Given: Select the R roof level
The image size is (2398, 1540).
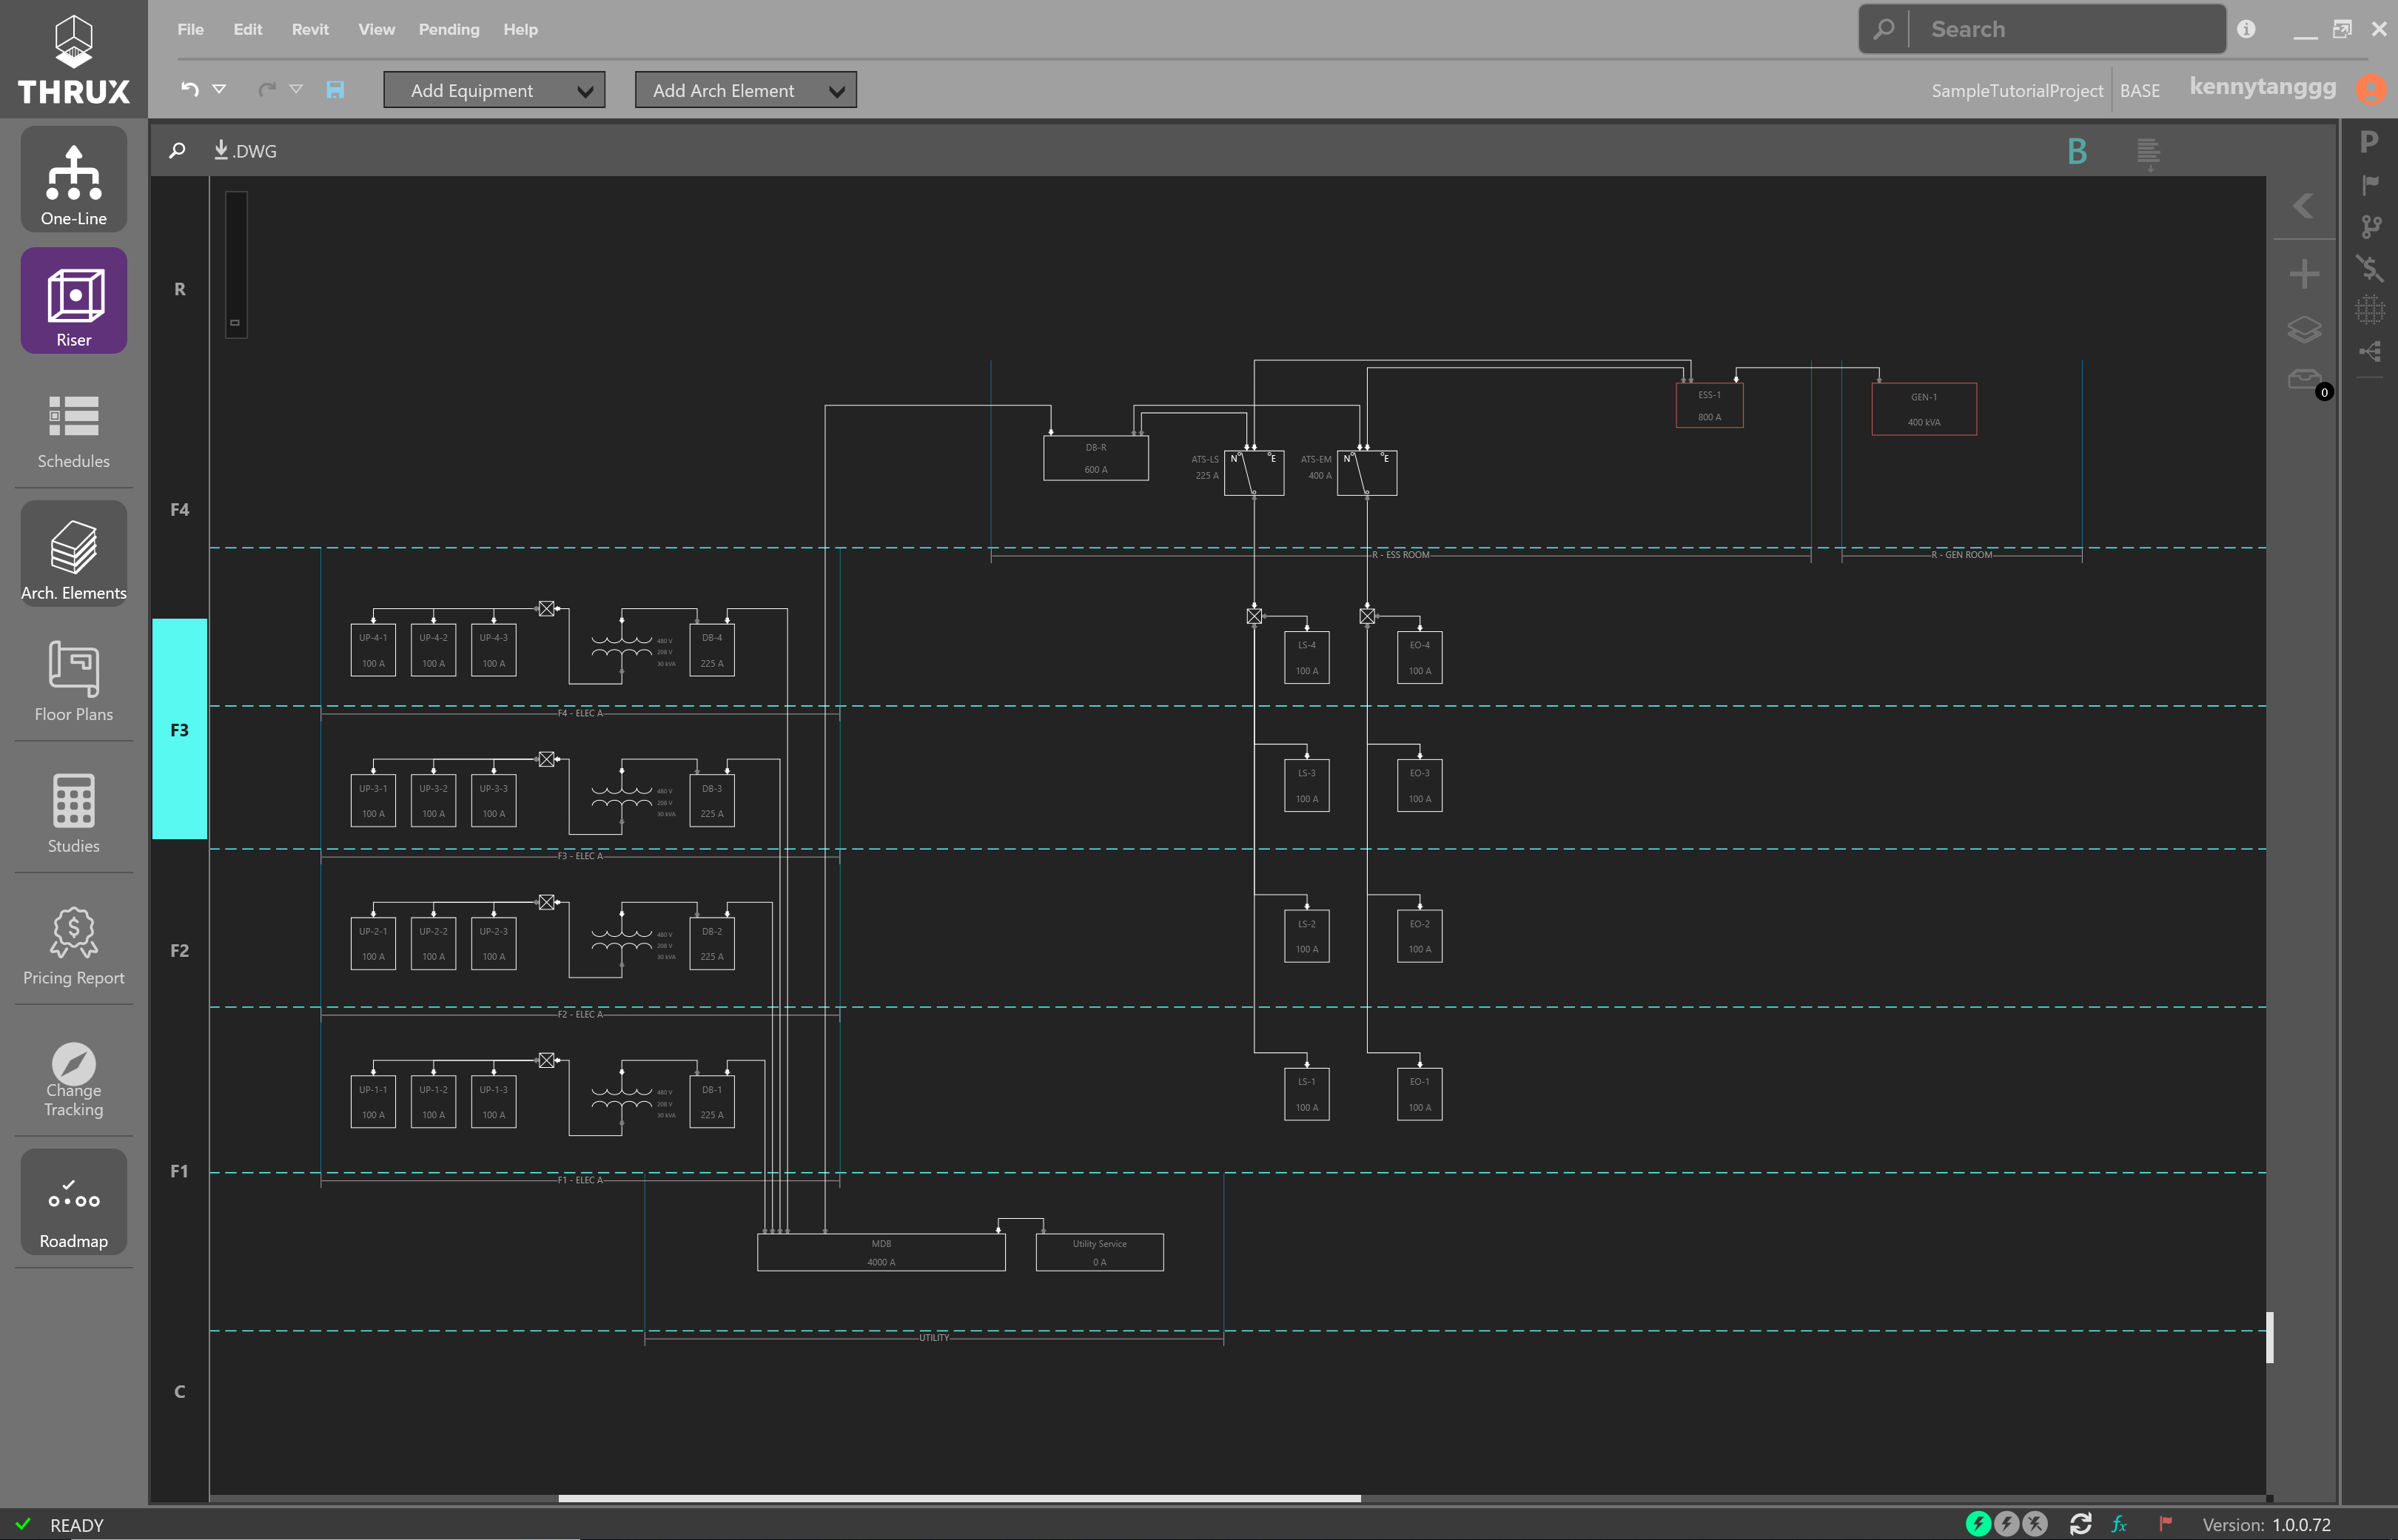Looking at the screenshot, I should [x=180, y=289].
